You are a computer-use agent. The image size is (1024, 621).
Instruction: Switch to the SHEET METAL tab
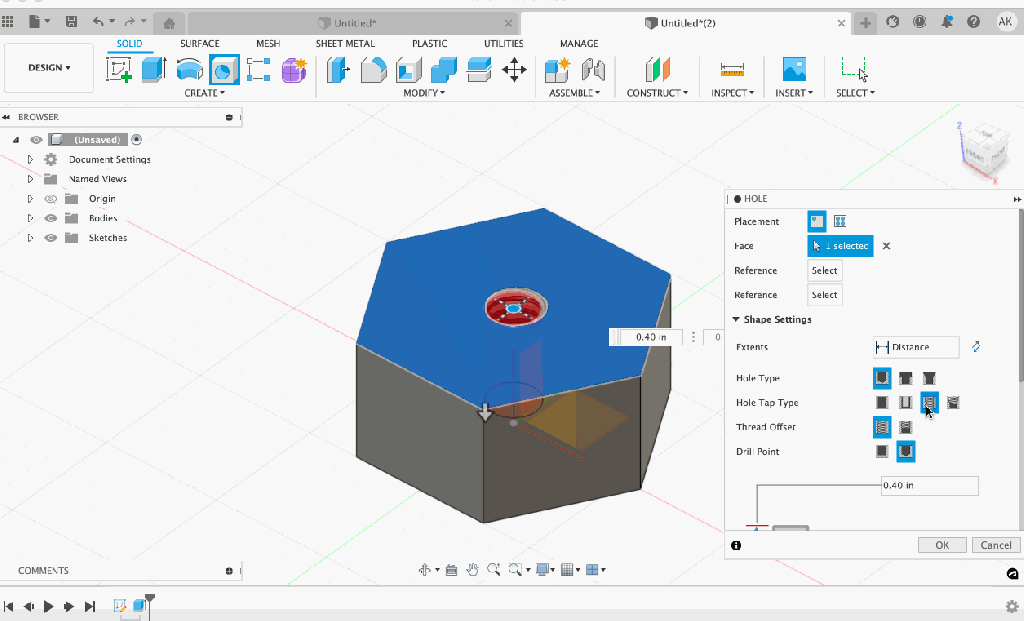click(345, 43)
